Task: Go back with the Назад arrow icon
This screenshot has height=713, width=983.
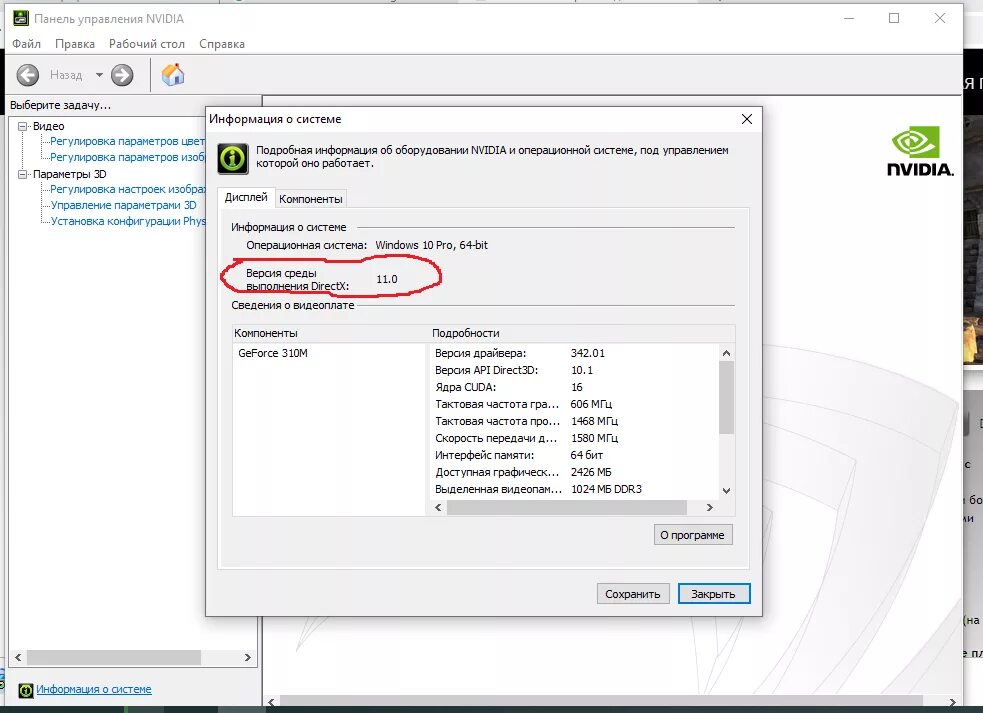Action: point(28,75)
